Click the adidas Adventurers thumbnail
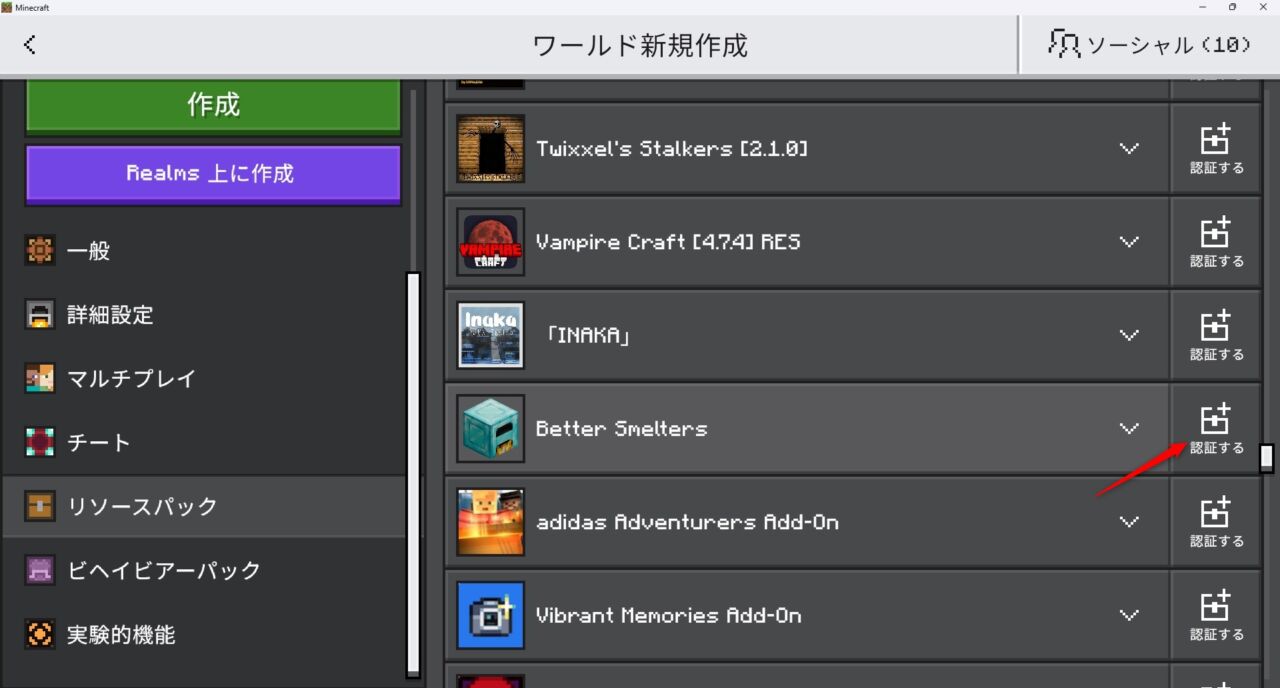This screenshot has height=688, width=1280. pos(490,521)
